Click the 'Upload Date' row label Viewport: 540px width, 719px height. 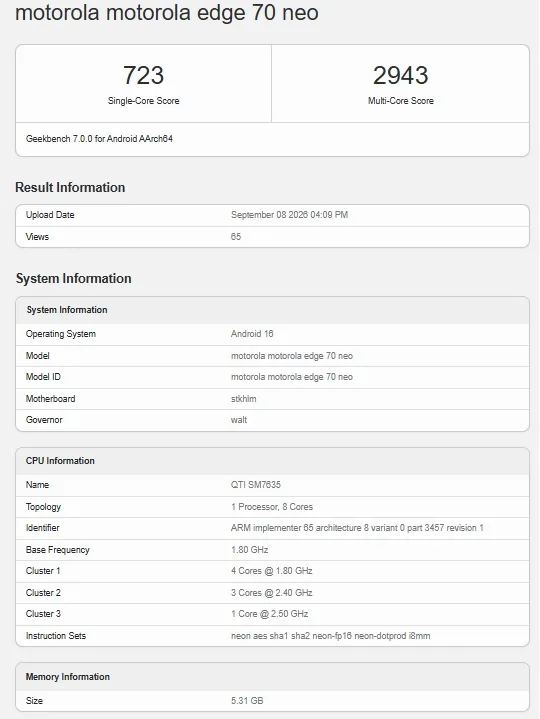coord(50,215)
